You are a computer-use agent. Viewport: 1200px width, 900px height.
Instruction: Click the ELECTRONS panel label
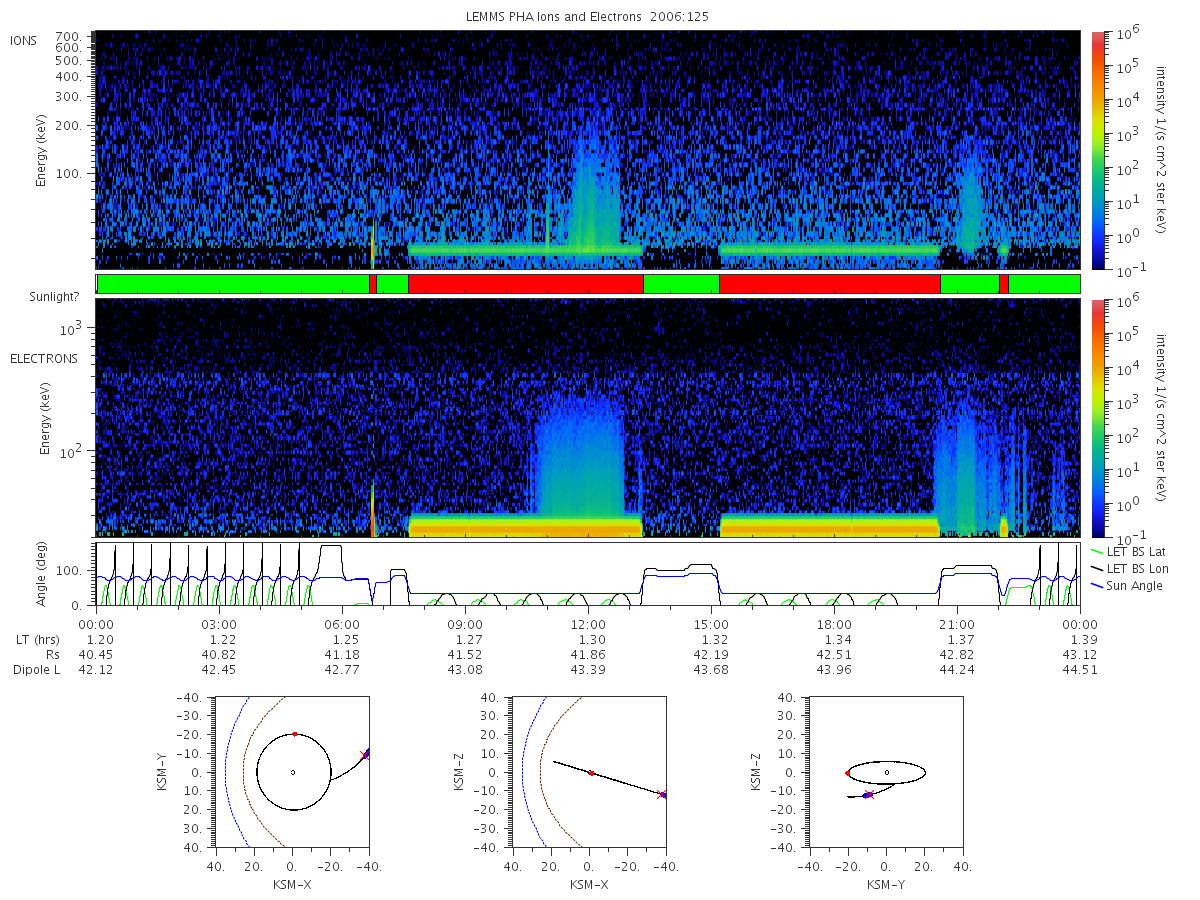click(44, 358)
